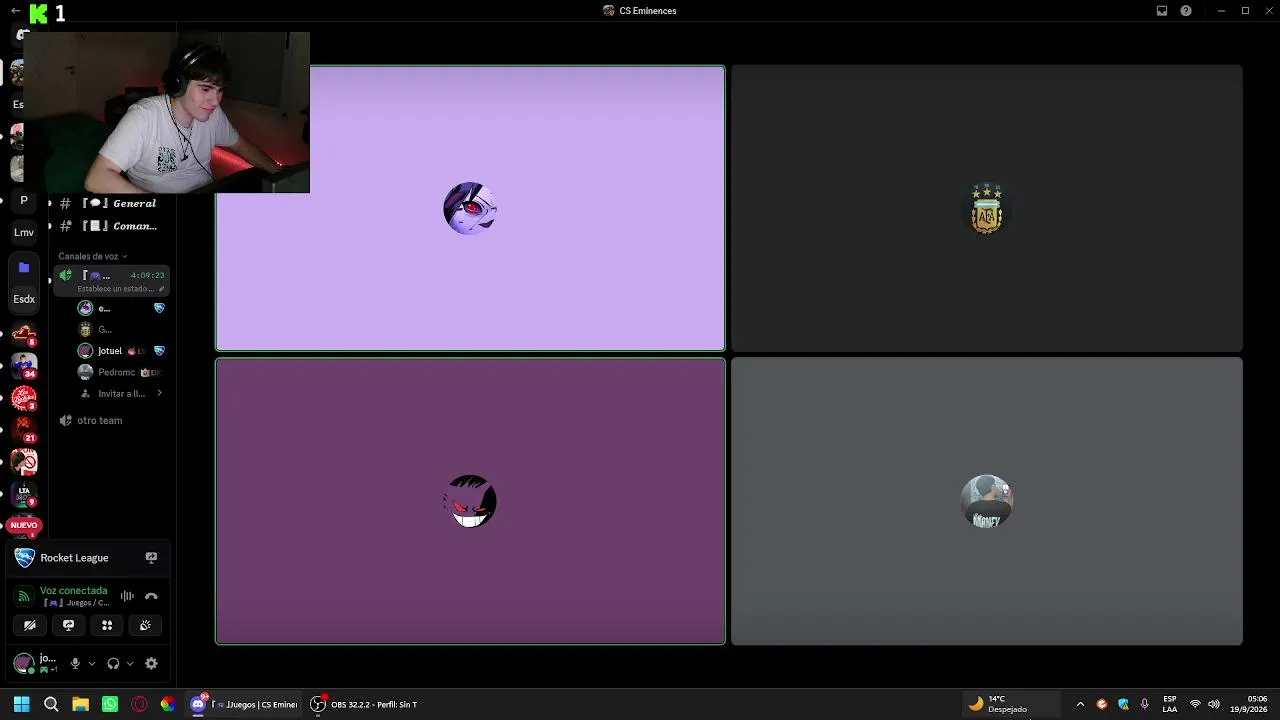Join the otro team voice channel
Screen dimensions: 1280x720
109,420
